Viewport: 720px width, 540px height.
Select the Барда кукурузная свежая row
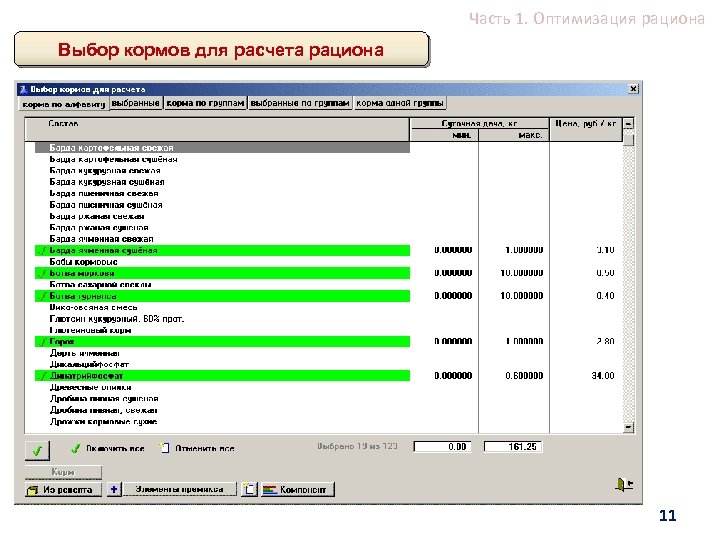[222, 171]
